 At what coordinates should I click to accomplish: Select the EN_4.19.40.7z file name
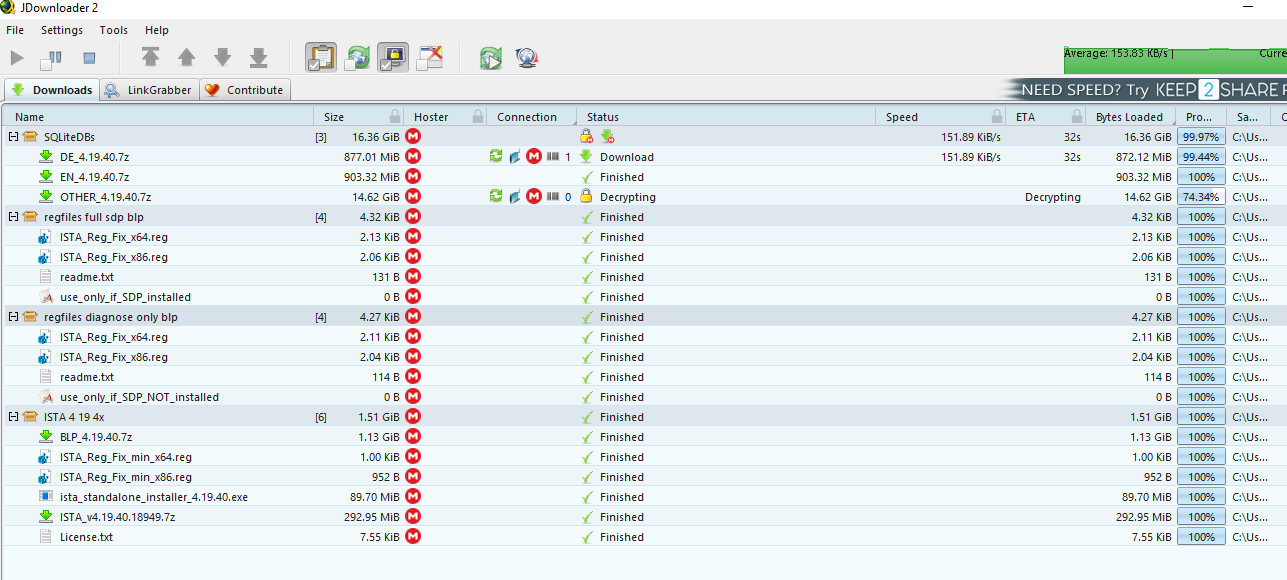[94, 177]
